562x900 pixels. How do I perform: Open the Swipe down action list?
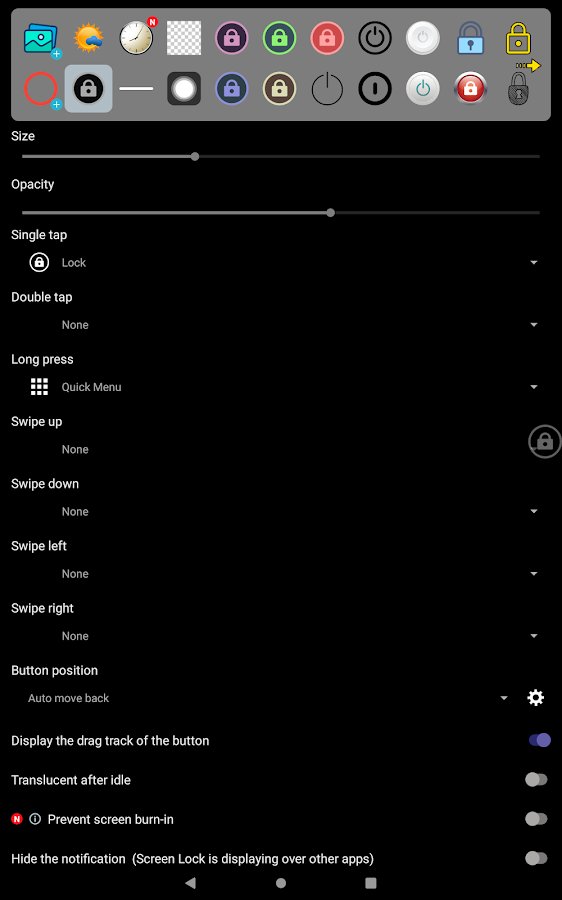coord(281,511)
